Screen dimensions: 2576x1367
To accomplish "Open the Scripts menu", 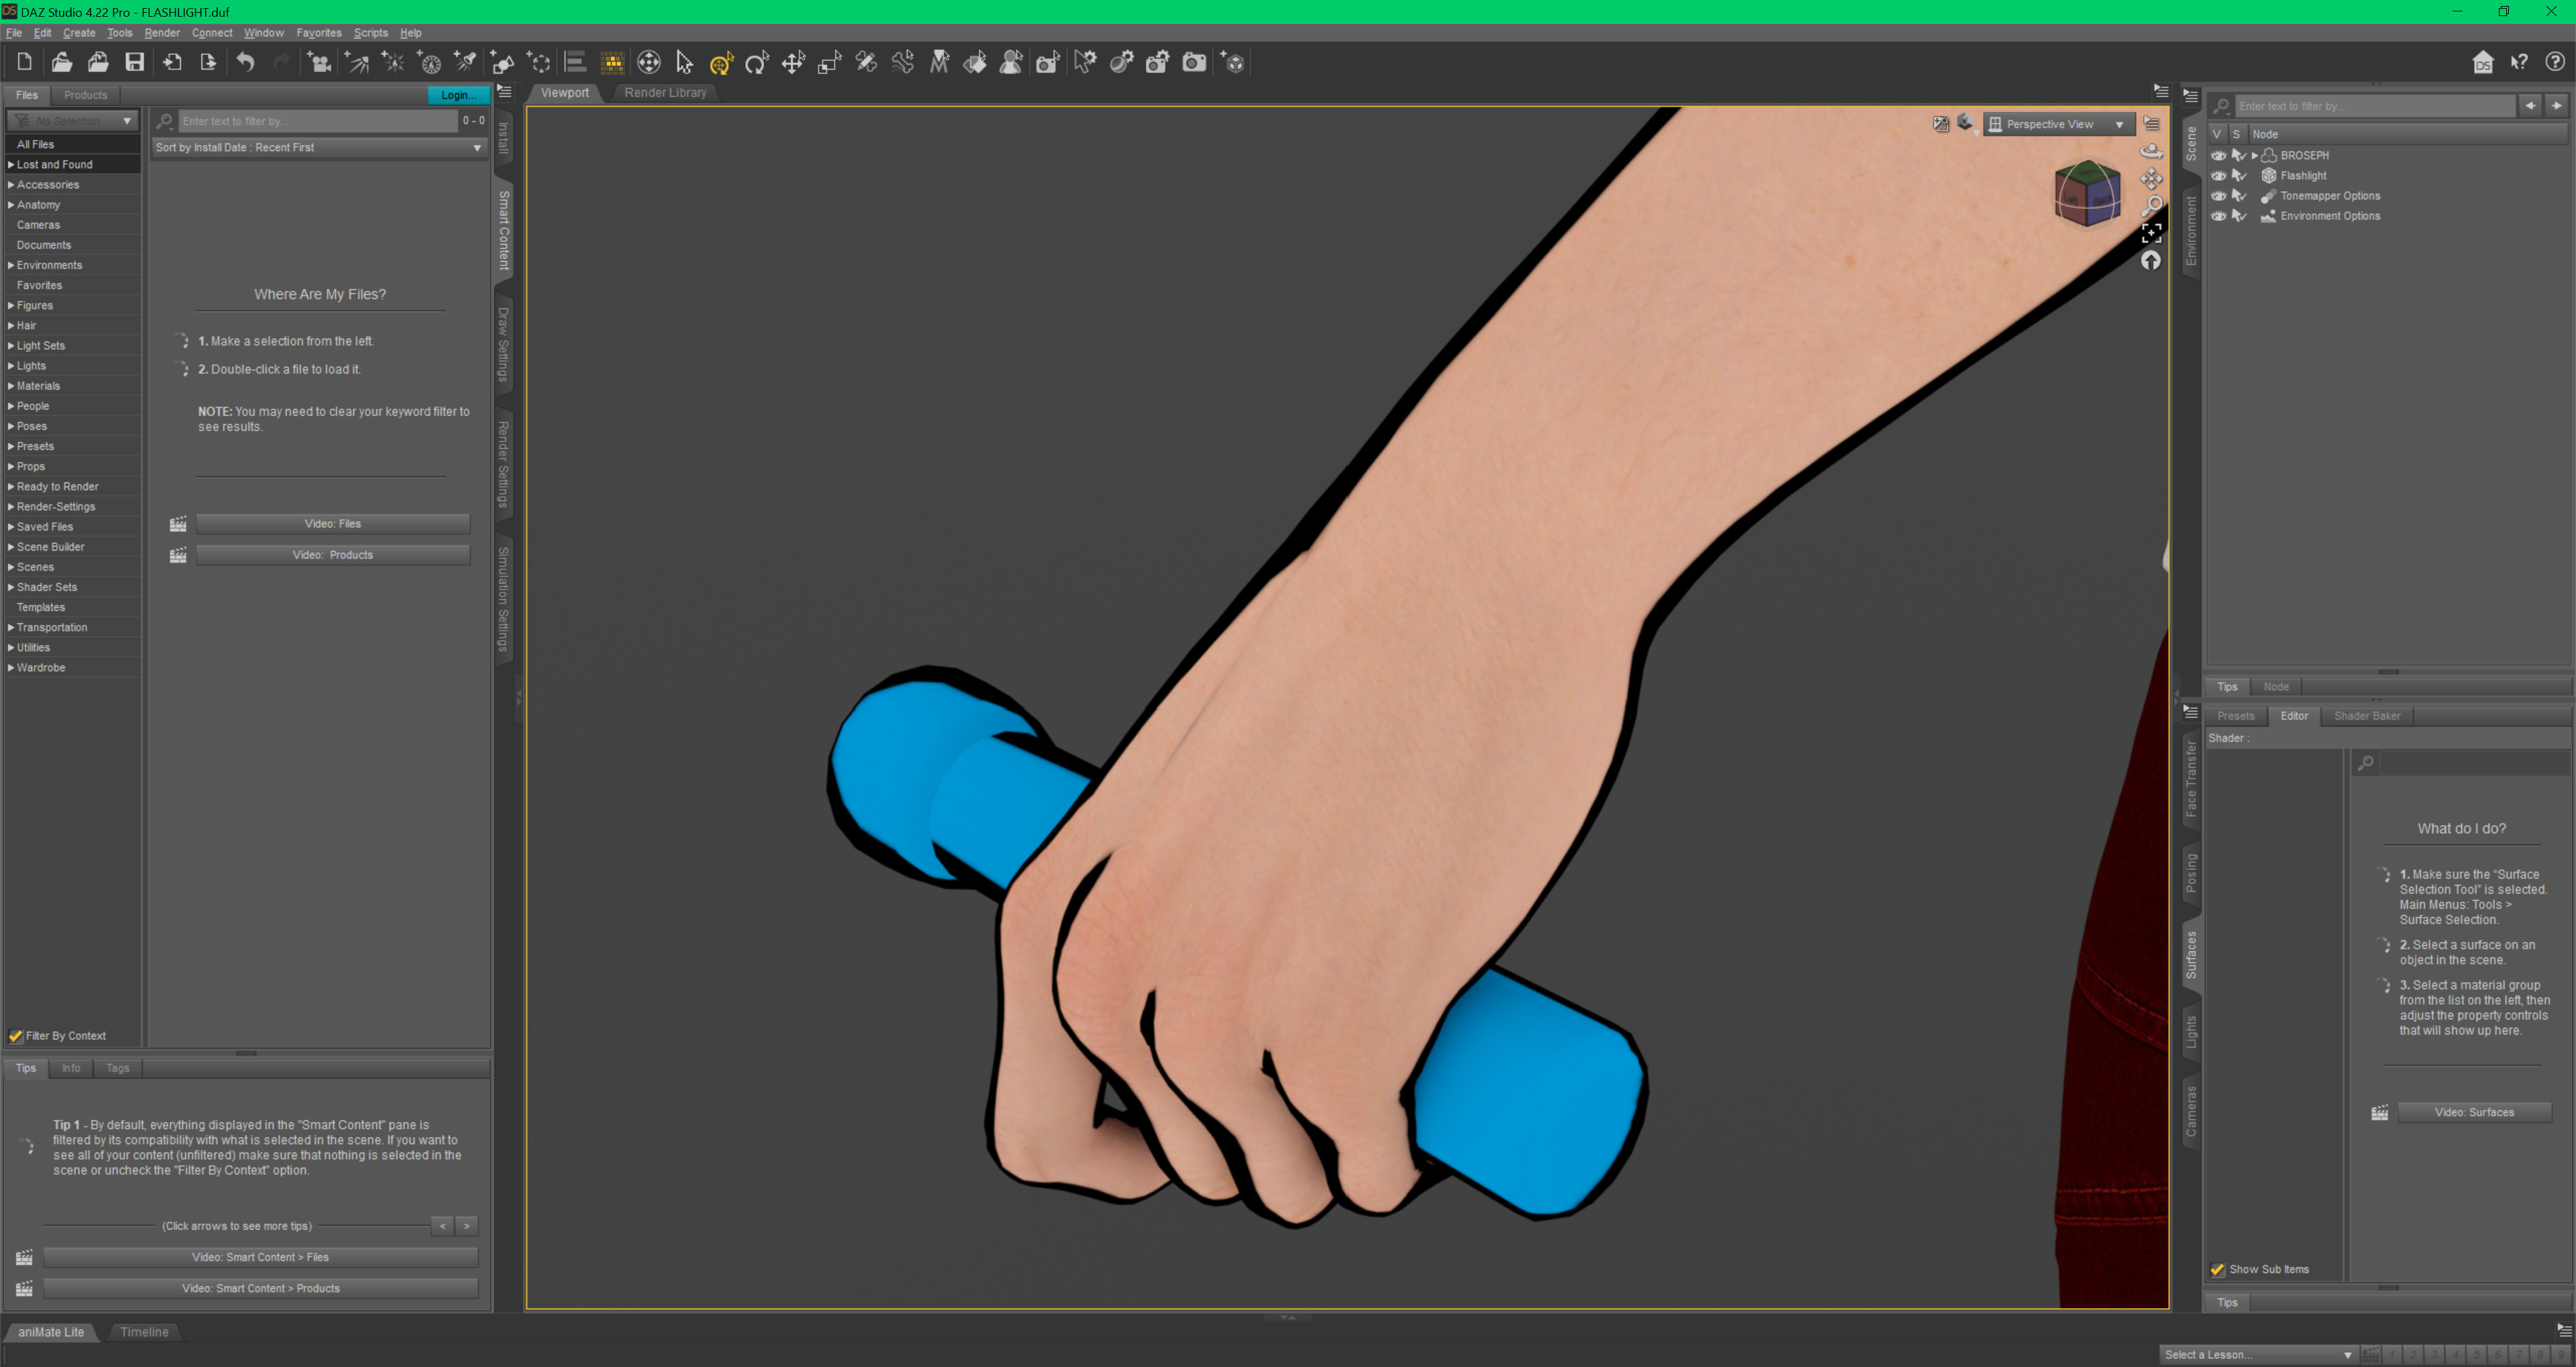I will [370, 33].
